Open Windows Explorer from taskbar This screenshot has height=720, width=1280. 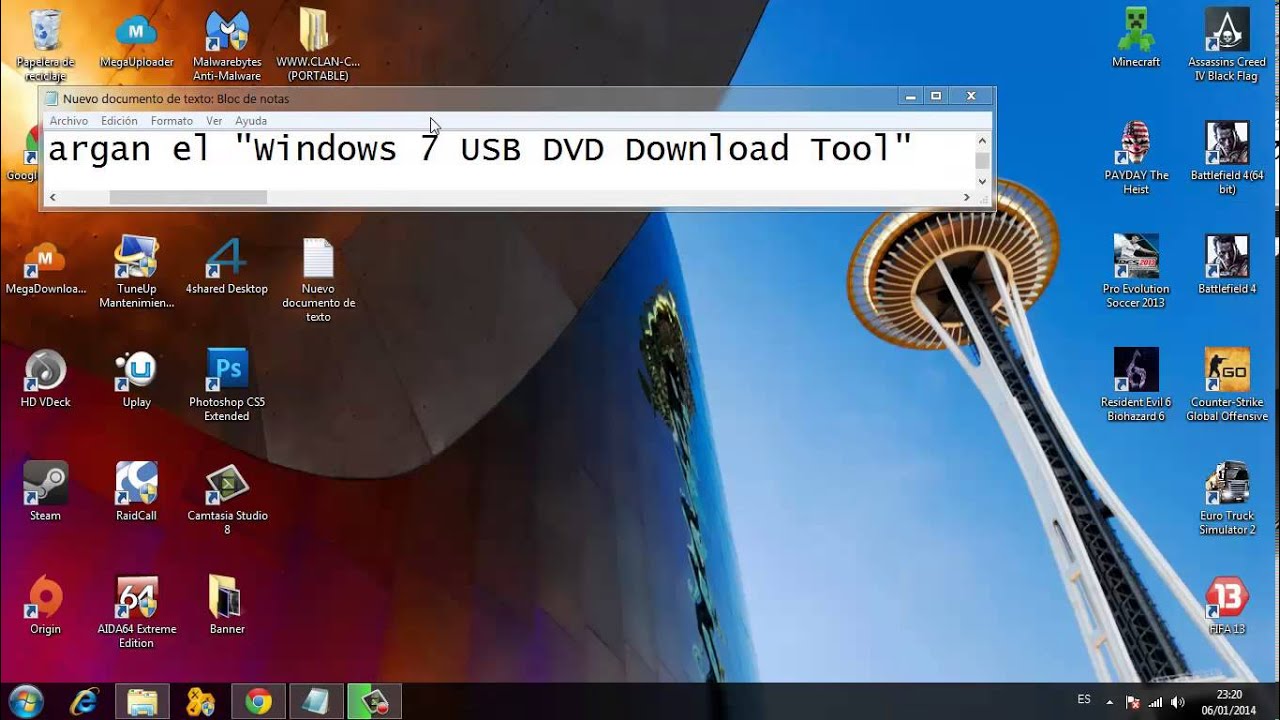pos(142,702)
